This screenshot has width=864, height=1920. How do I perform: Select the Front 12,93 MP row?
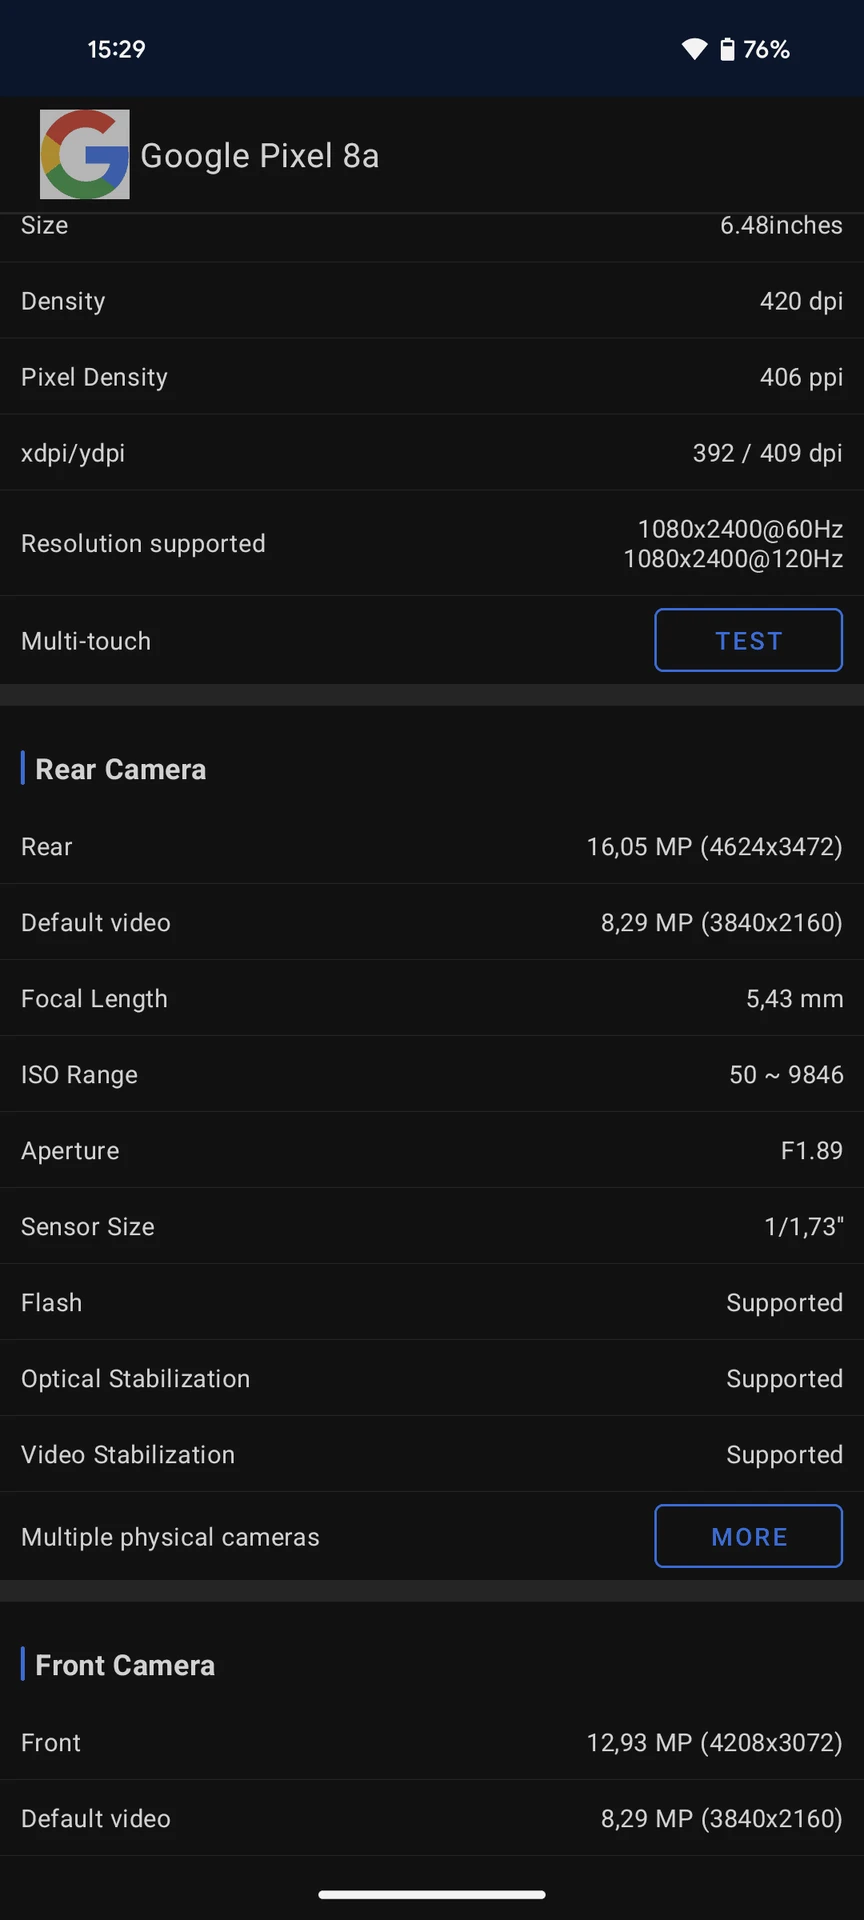[432, 1742]
